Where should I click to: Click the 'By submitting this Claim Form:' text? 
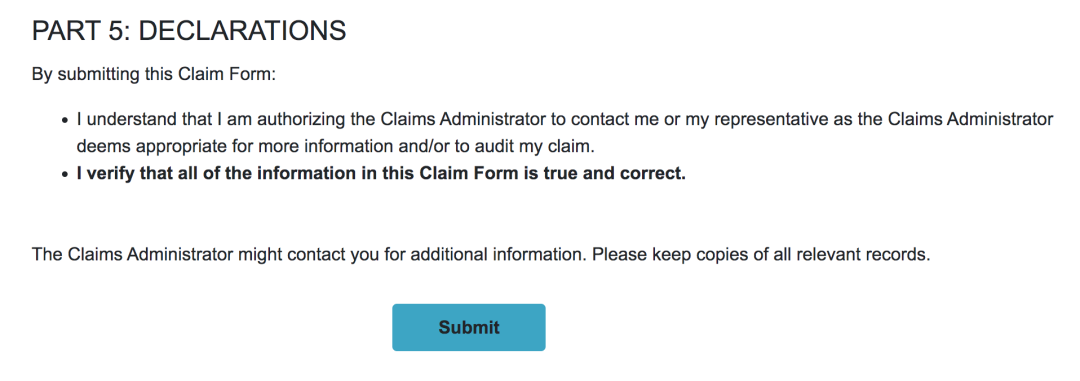pos(154,74)
